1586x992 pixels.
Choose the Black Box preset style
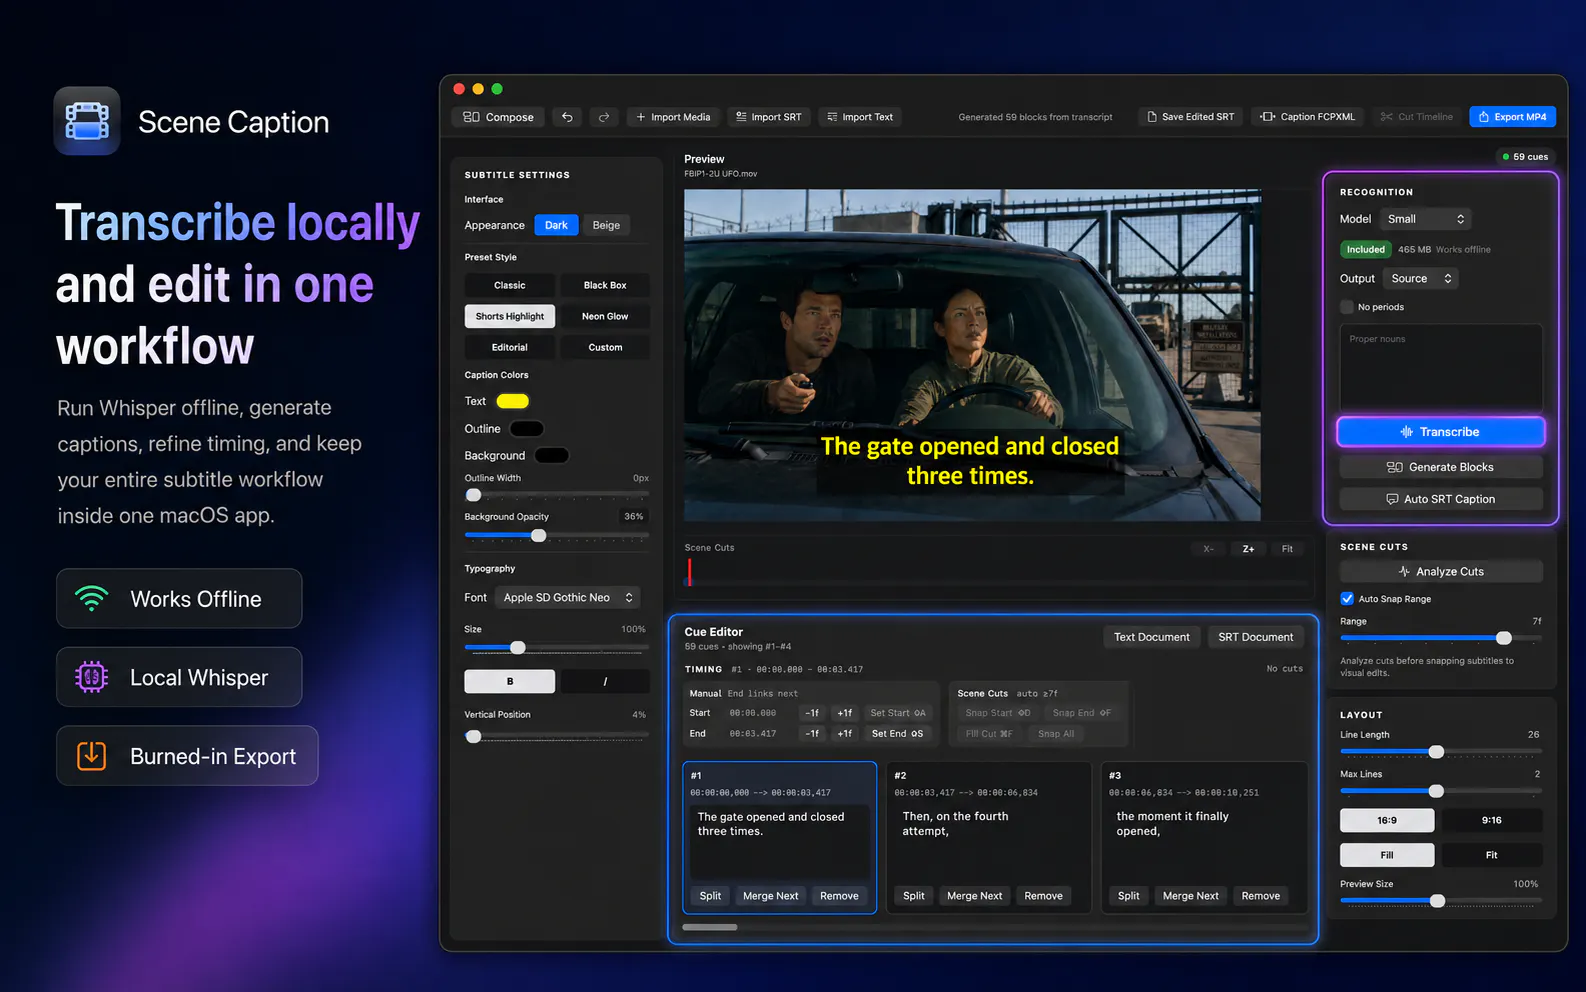pyautogui.click(x=605, y=285)
